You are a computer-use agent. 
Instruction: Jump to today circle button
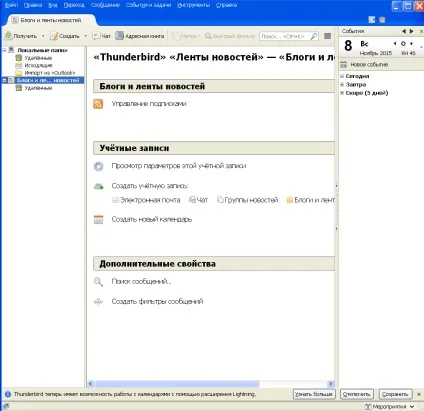point(403,44)
